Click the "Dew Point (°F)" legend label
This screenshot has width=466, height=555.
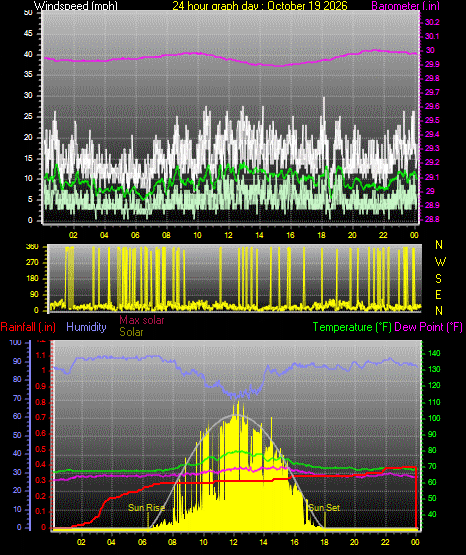coord(428,327)
